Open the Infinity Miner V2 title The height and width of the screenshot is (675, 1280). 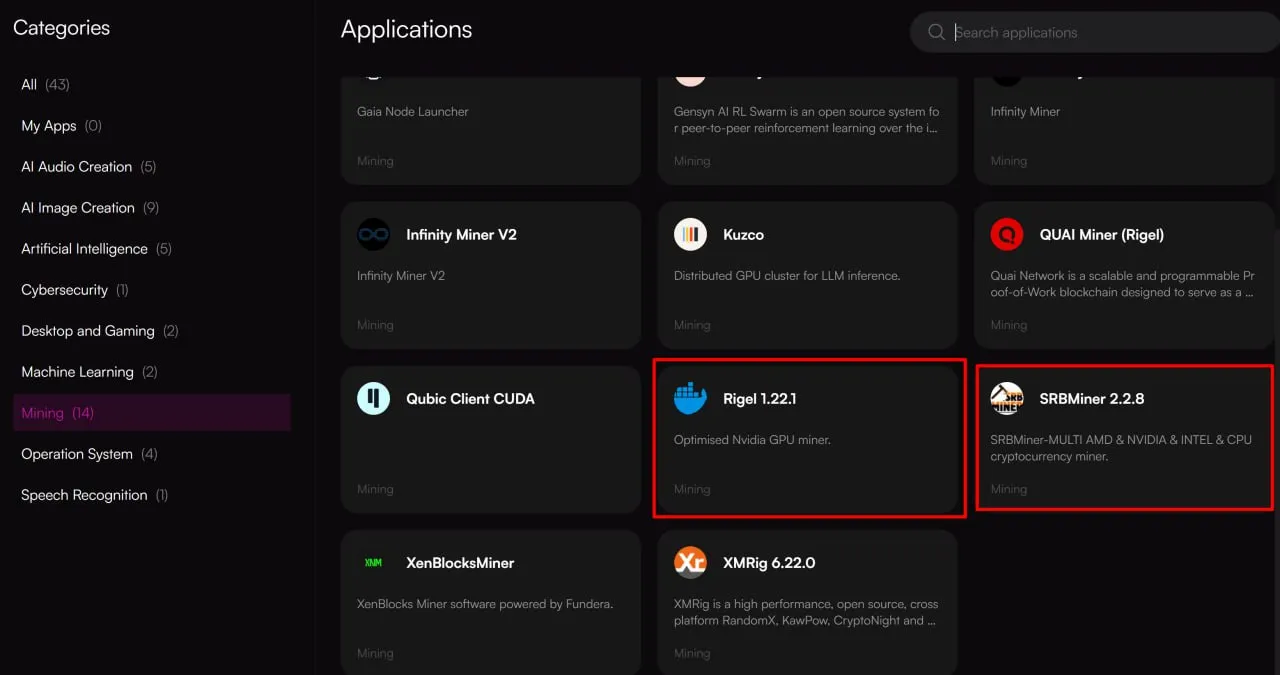(x=461, y=235)
